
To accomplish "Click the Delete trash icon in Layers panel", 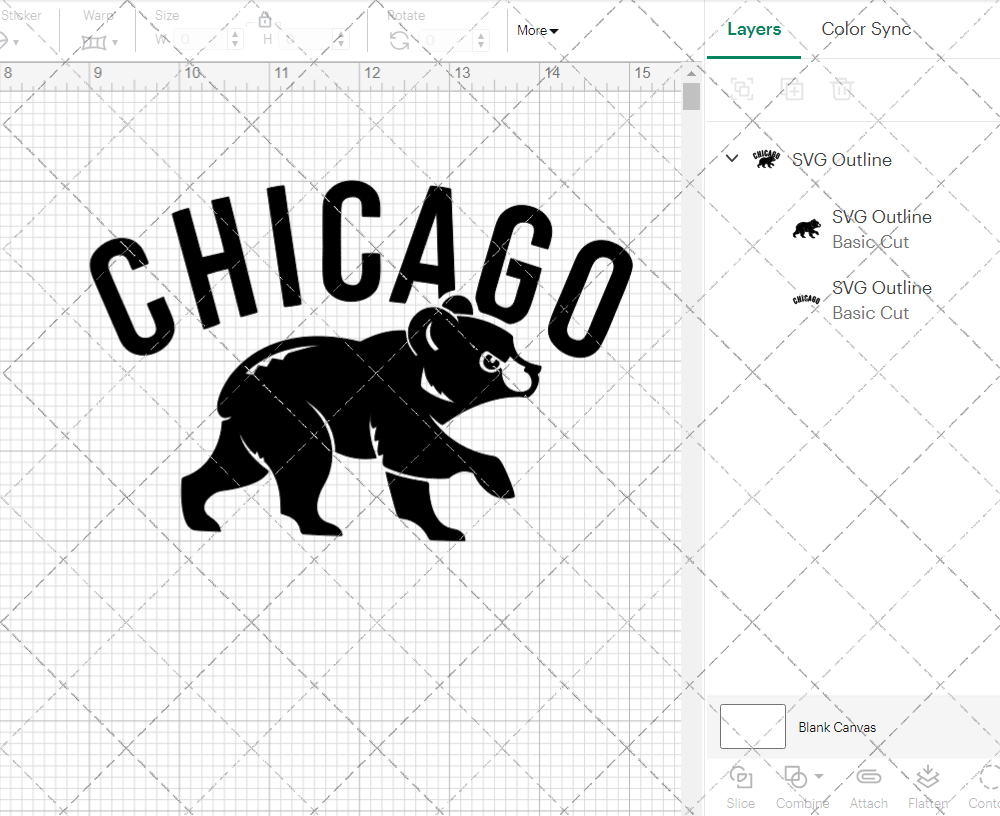I will [842, 89].
